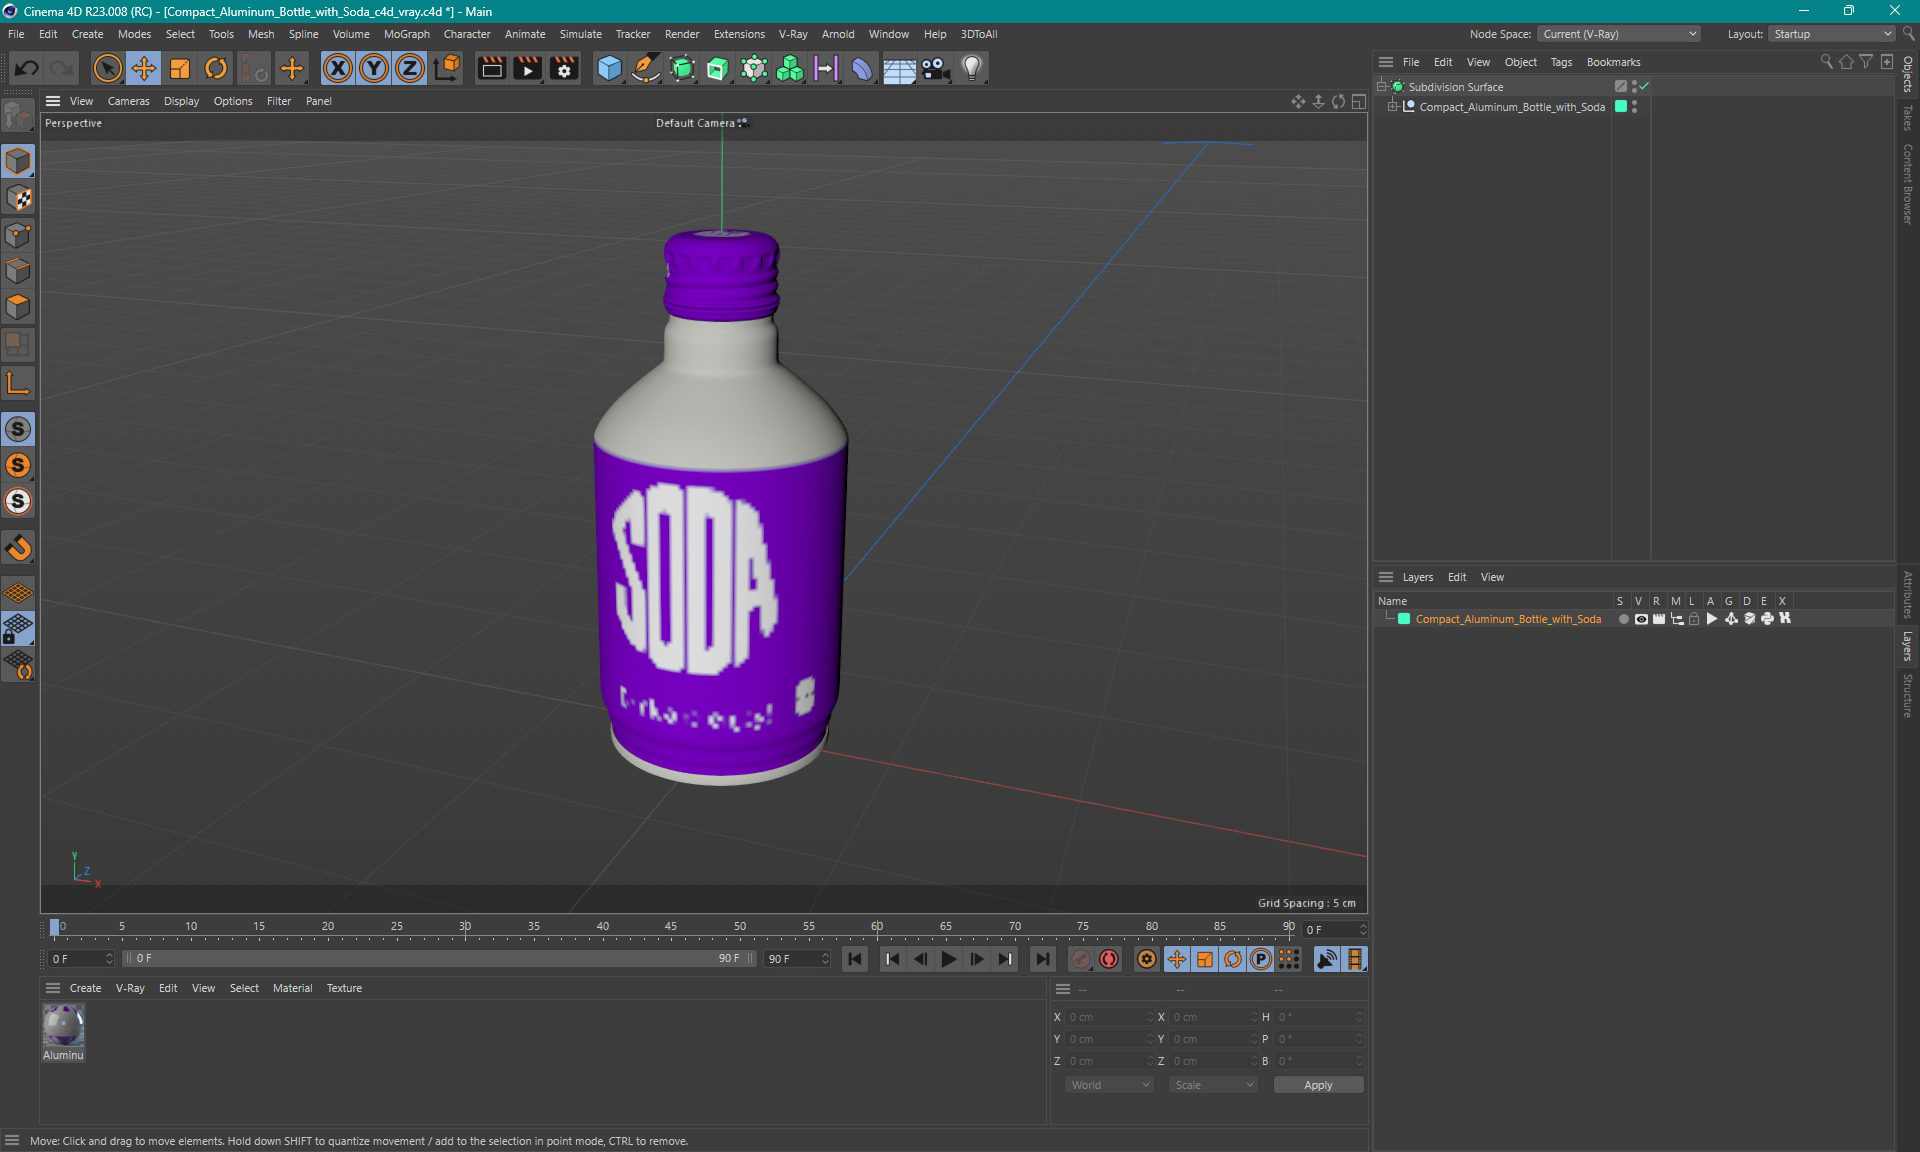Open Object Manager hamburger menu
Image resolution: width=1920 pixels, height=1152 pixels.
pyautogui.click(x=1386, y=62)
